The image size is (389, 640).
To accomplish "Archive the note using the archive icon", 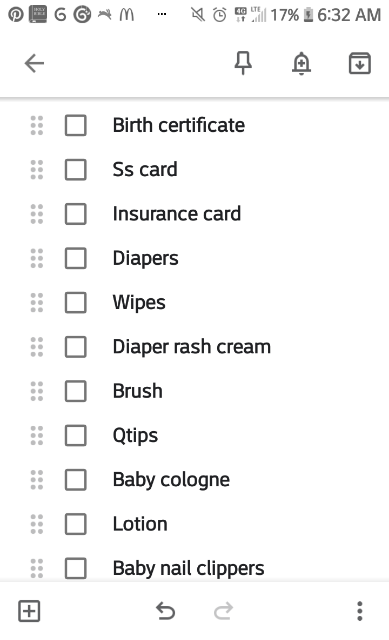I will click(x=360, y=63).
